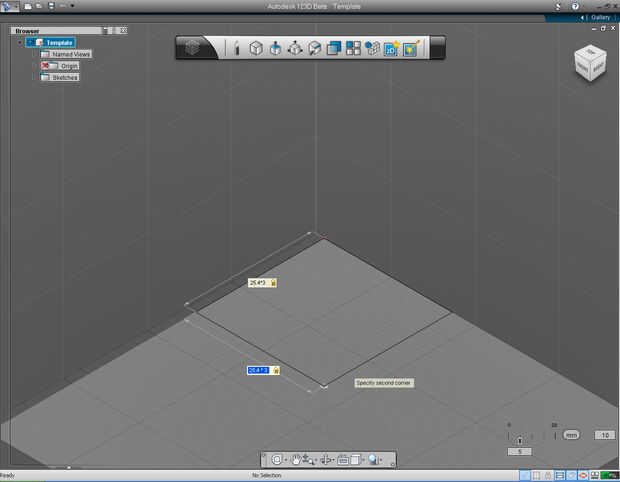Toggle the status bar window tiles button
Screen dimensions: 620x482
[x=594, y=475]
